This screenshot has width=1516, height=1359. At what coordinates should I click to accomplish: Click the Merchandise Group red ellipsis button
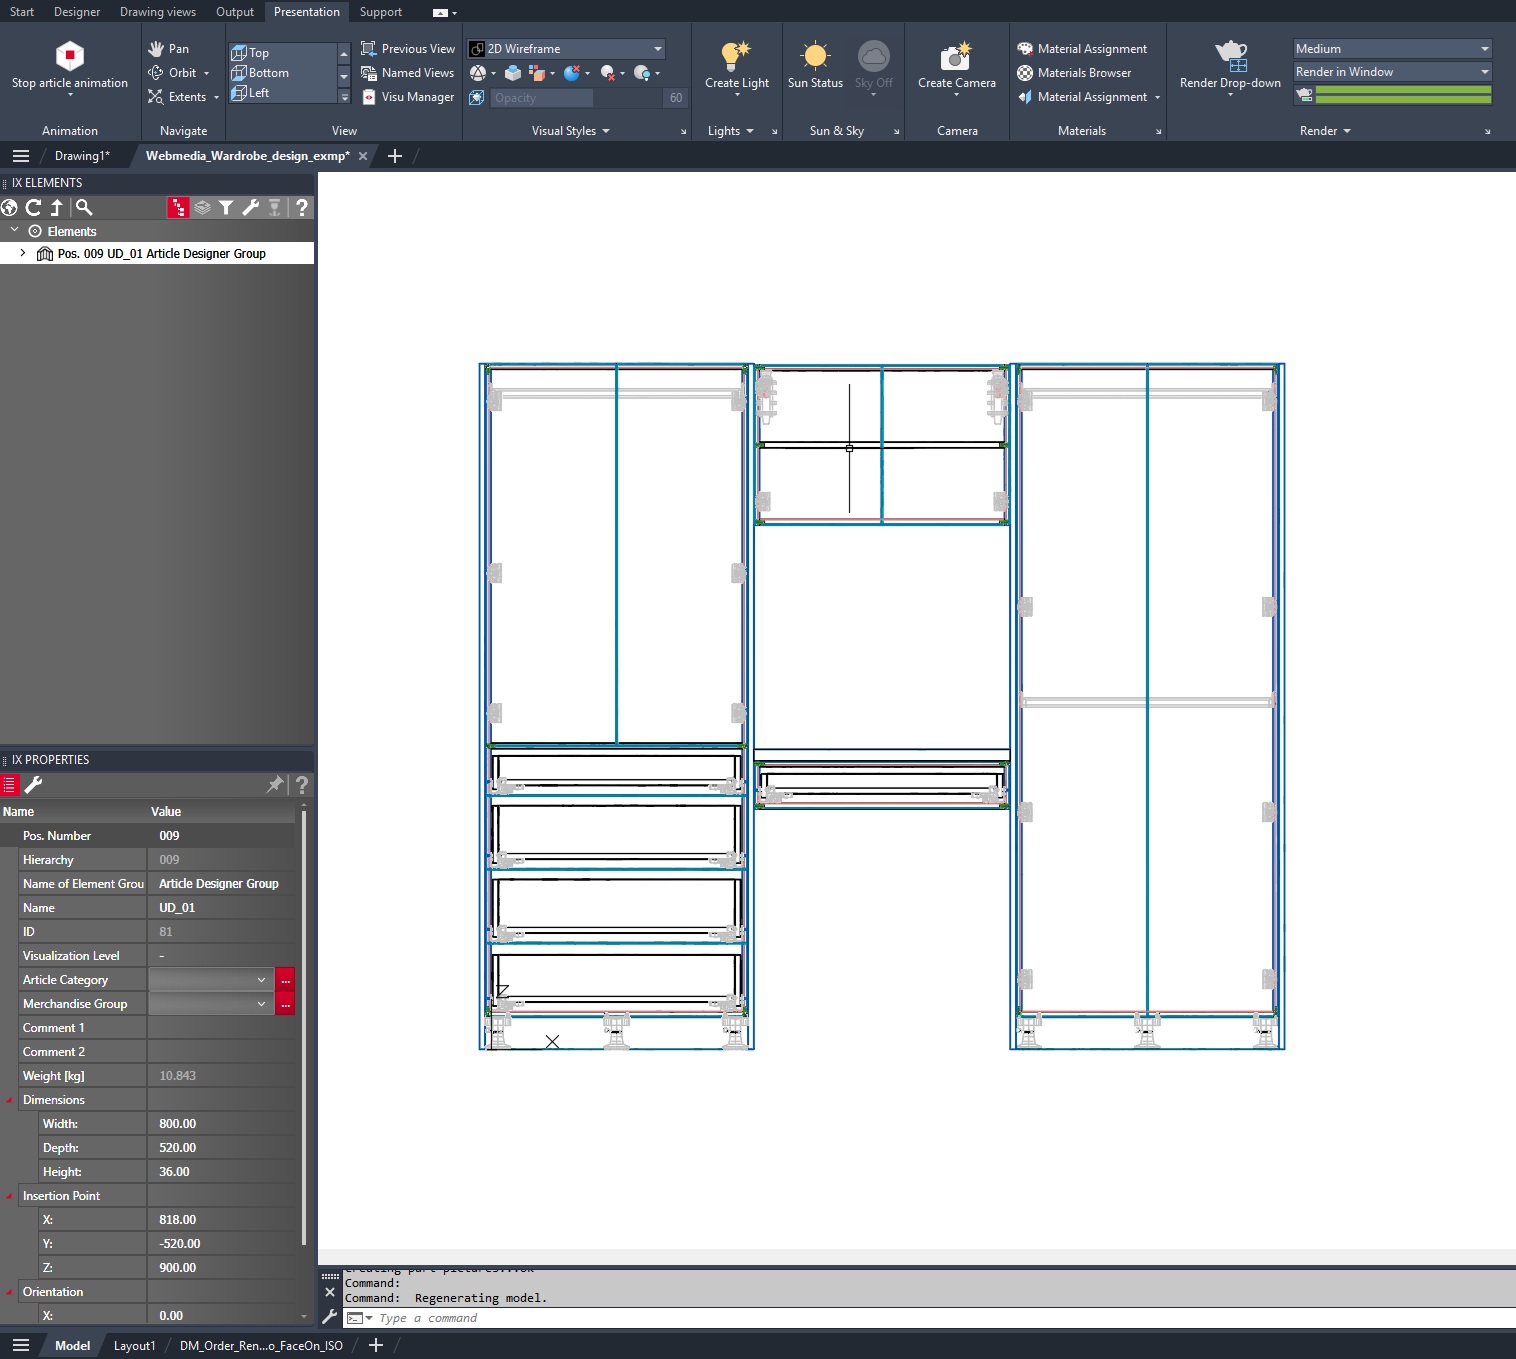coord(285,1004)
